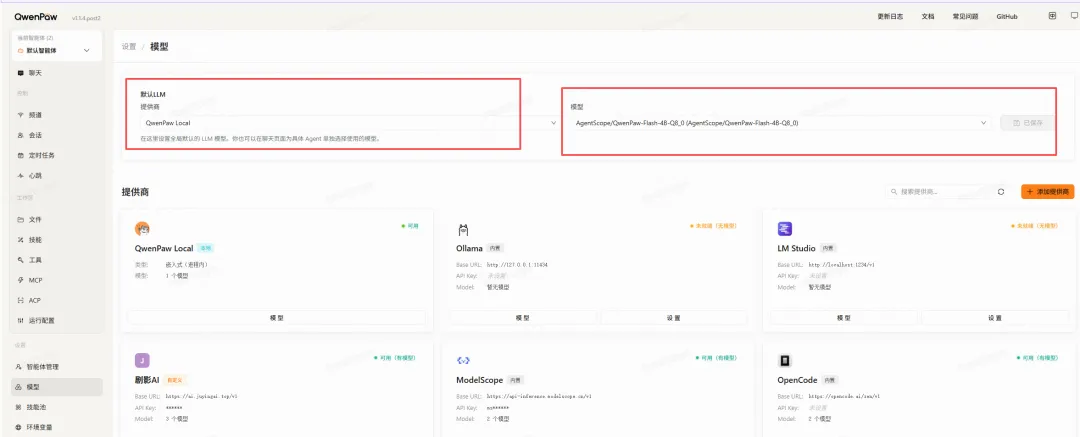Image resolution: width=1080 pixels, height=437 pixels.
Task: Click the orange 添加提供商 button
Action: [1047, 192]
